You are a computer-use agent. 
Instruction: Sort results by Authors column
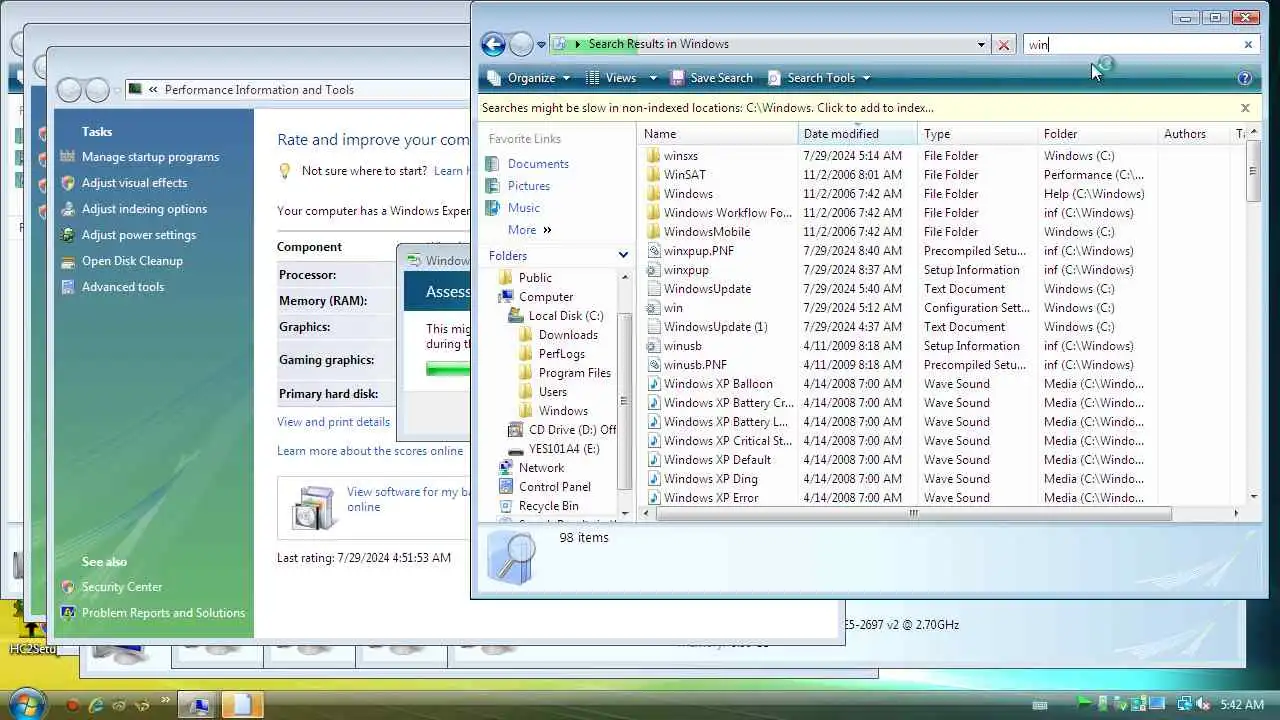(x=1194, y=134)
